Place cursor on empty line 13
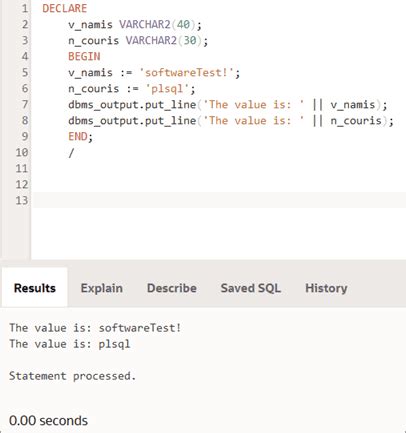 click(x=219, y=200)
